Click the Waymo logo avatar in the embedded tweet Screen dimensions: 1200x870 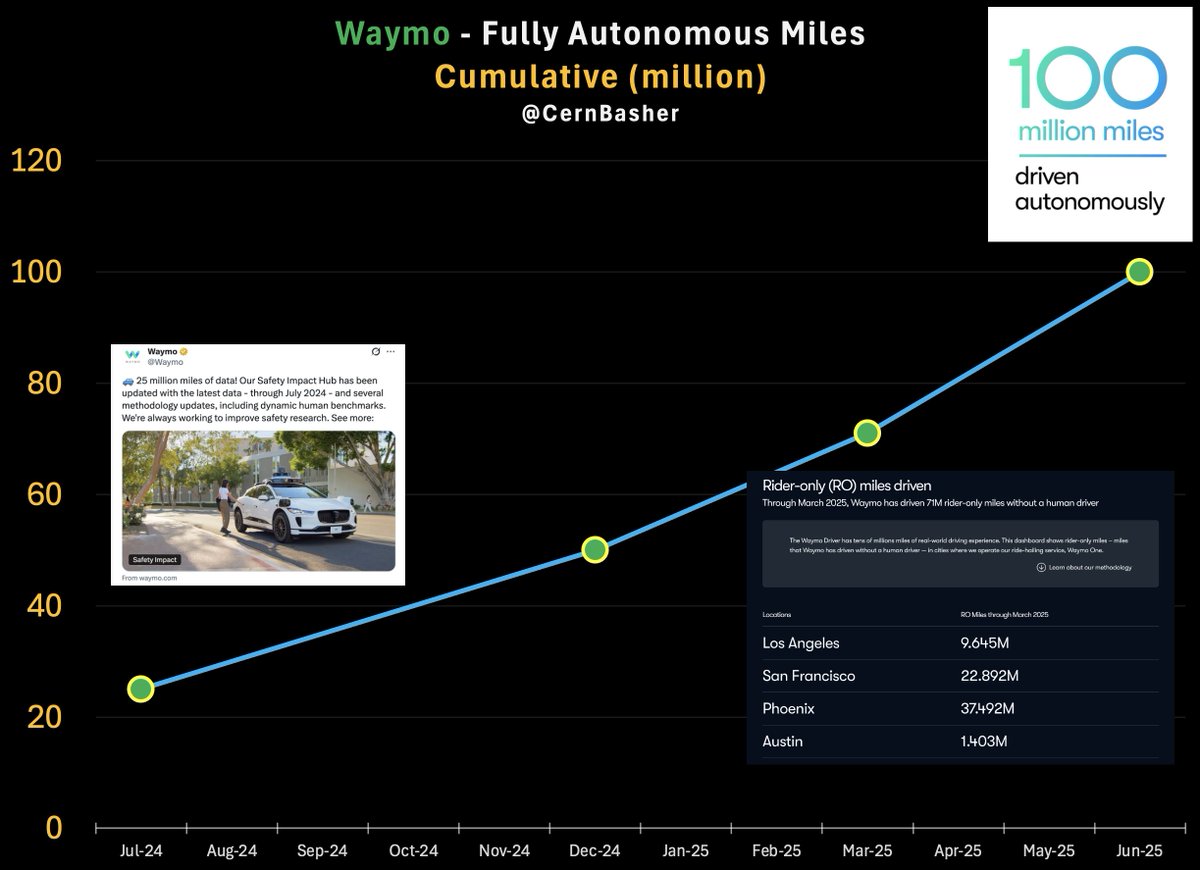(132, 356)
